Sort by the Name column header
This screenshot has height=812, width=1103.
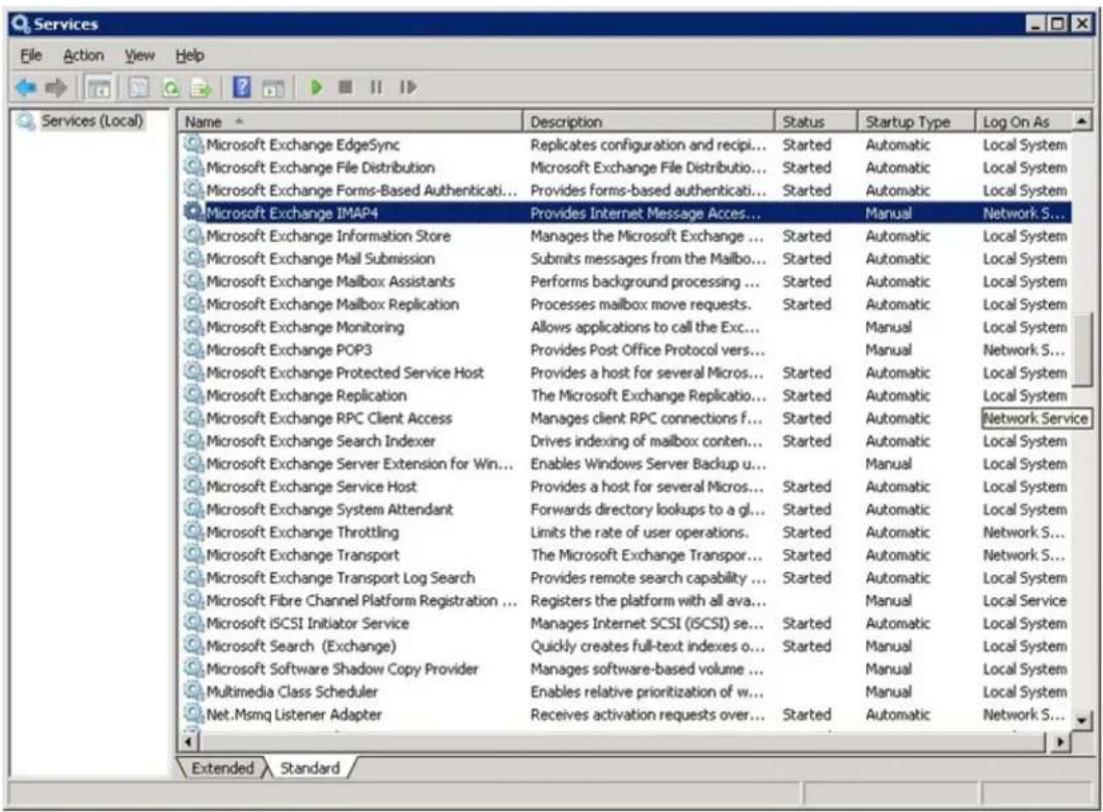point(350,122)
